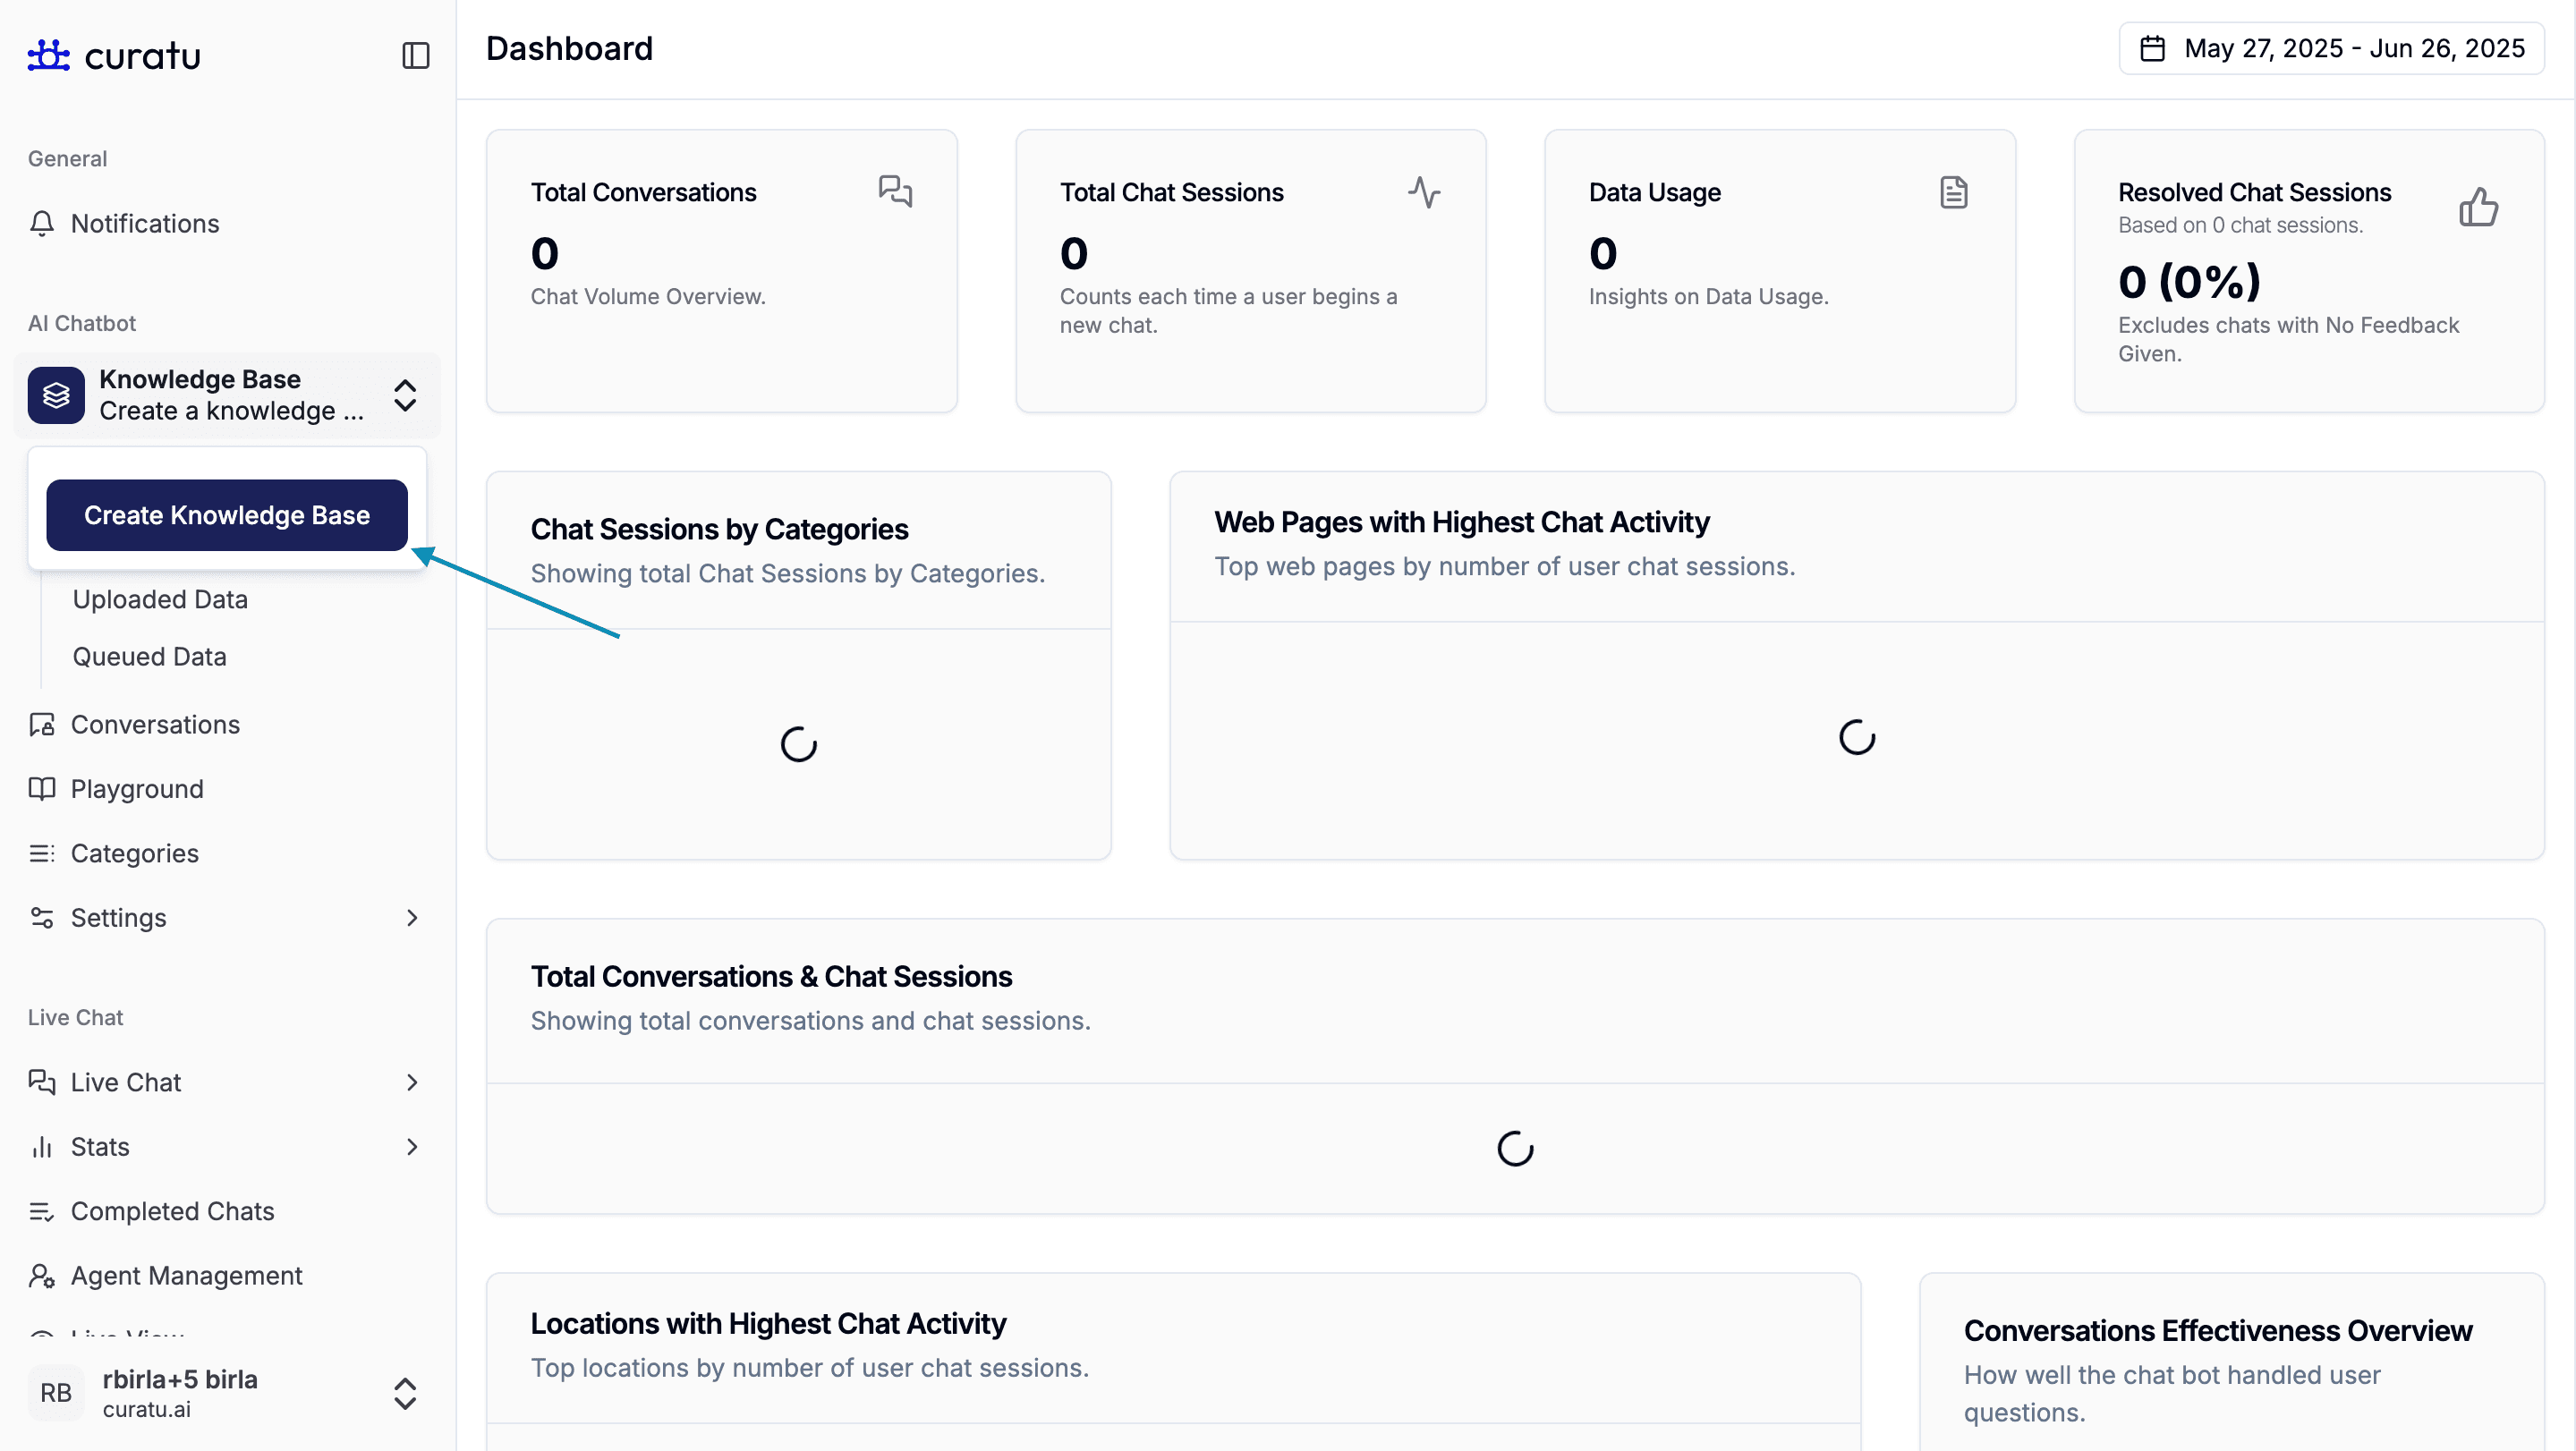Click the Dashboard page title
The image size is (2576, 1451).
click(569, 48)
